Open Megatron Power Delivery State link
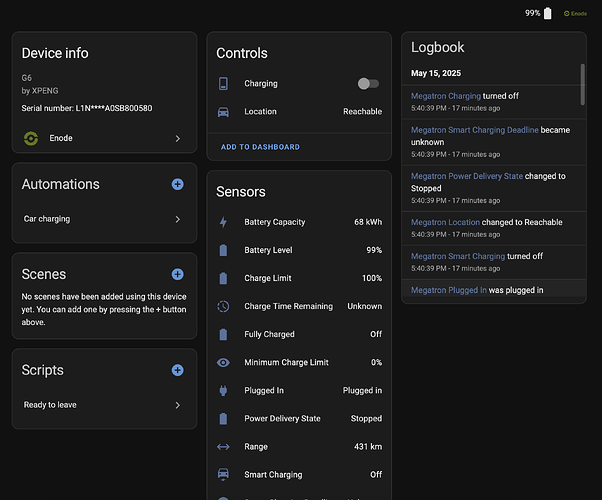The width and height of the screenshot is (602, 500). [467, 176]
